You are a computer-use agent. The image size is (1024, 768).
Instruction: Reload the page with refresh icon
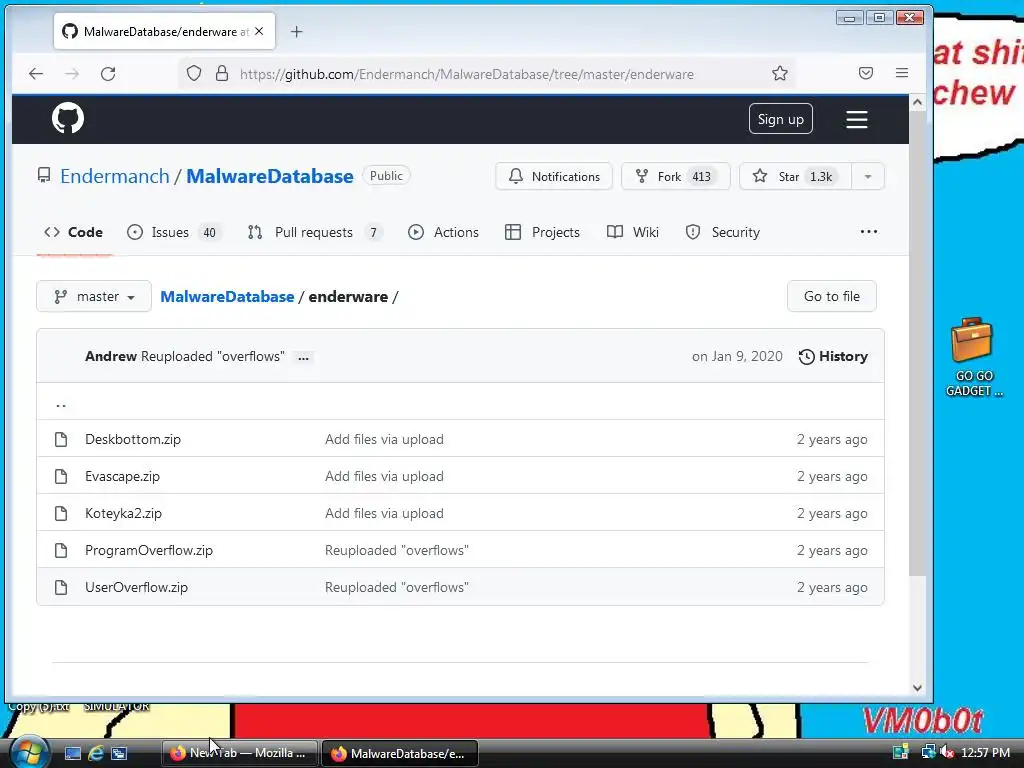coord(108,74)
